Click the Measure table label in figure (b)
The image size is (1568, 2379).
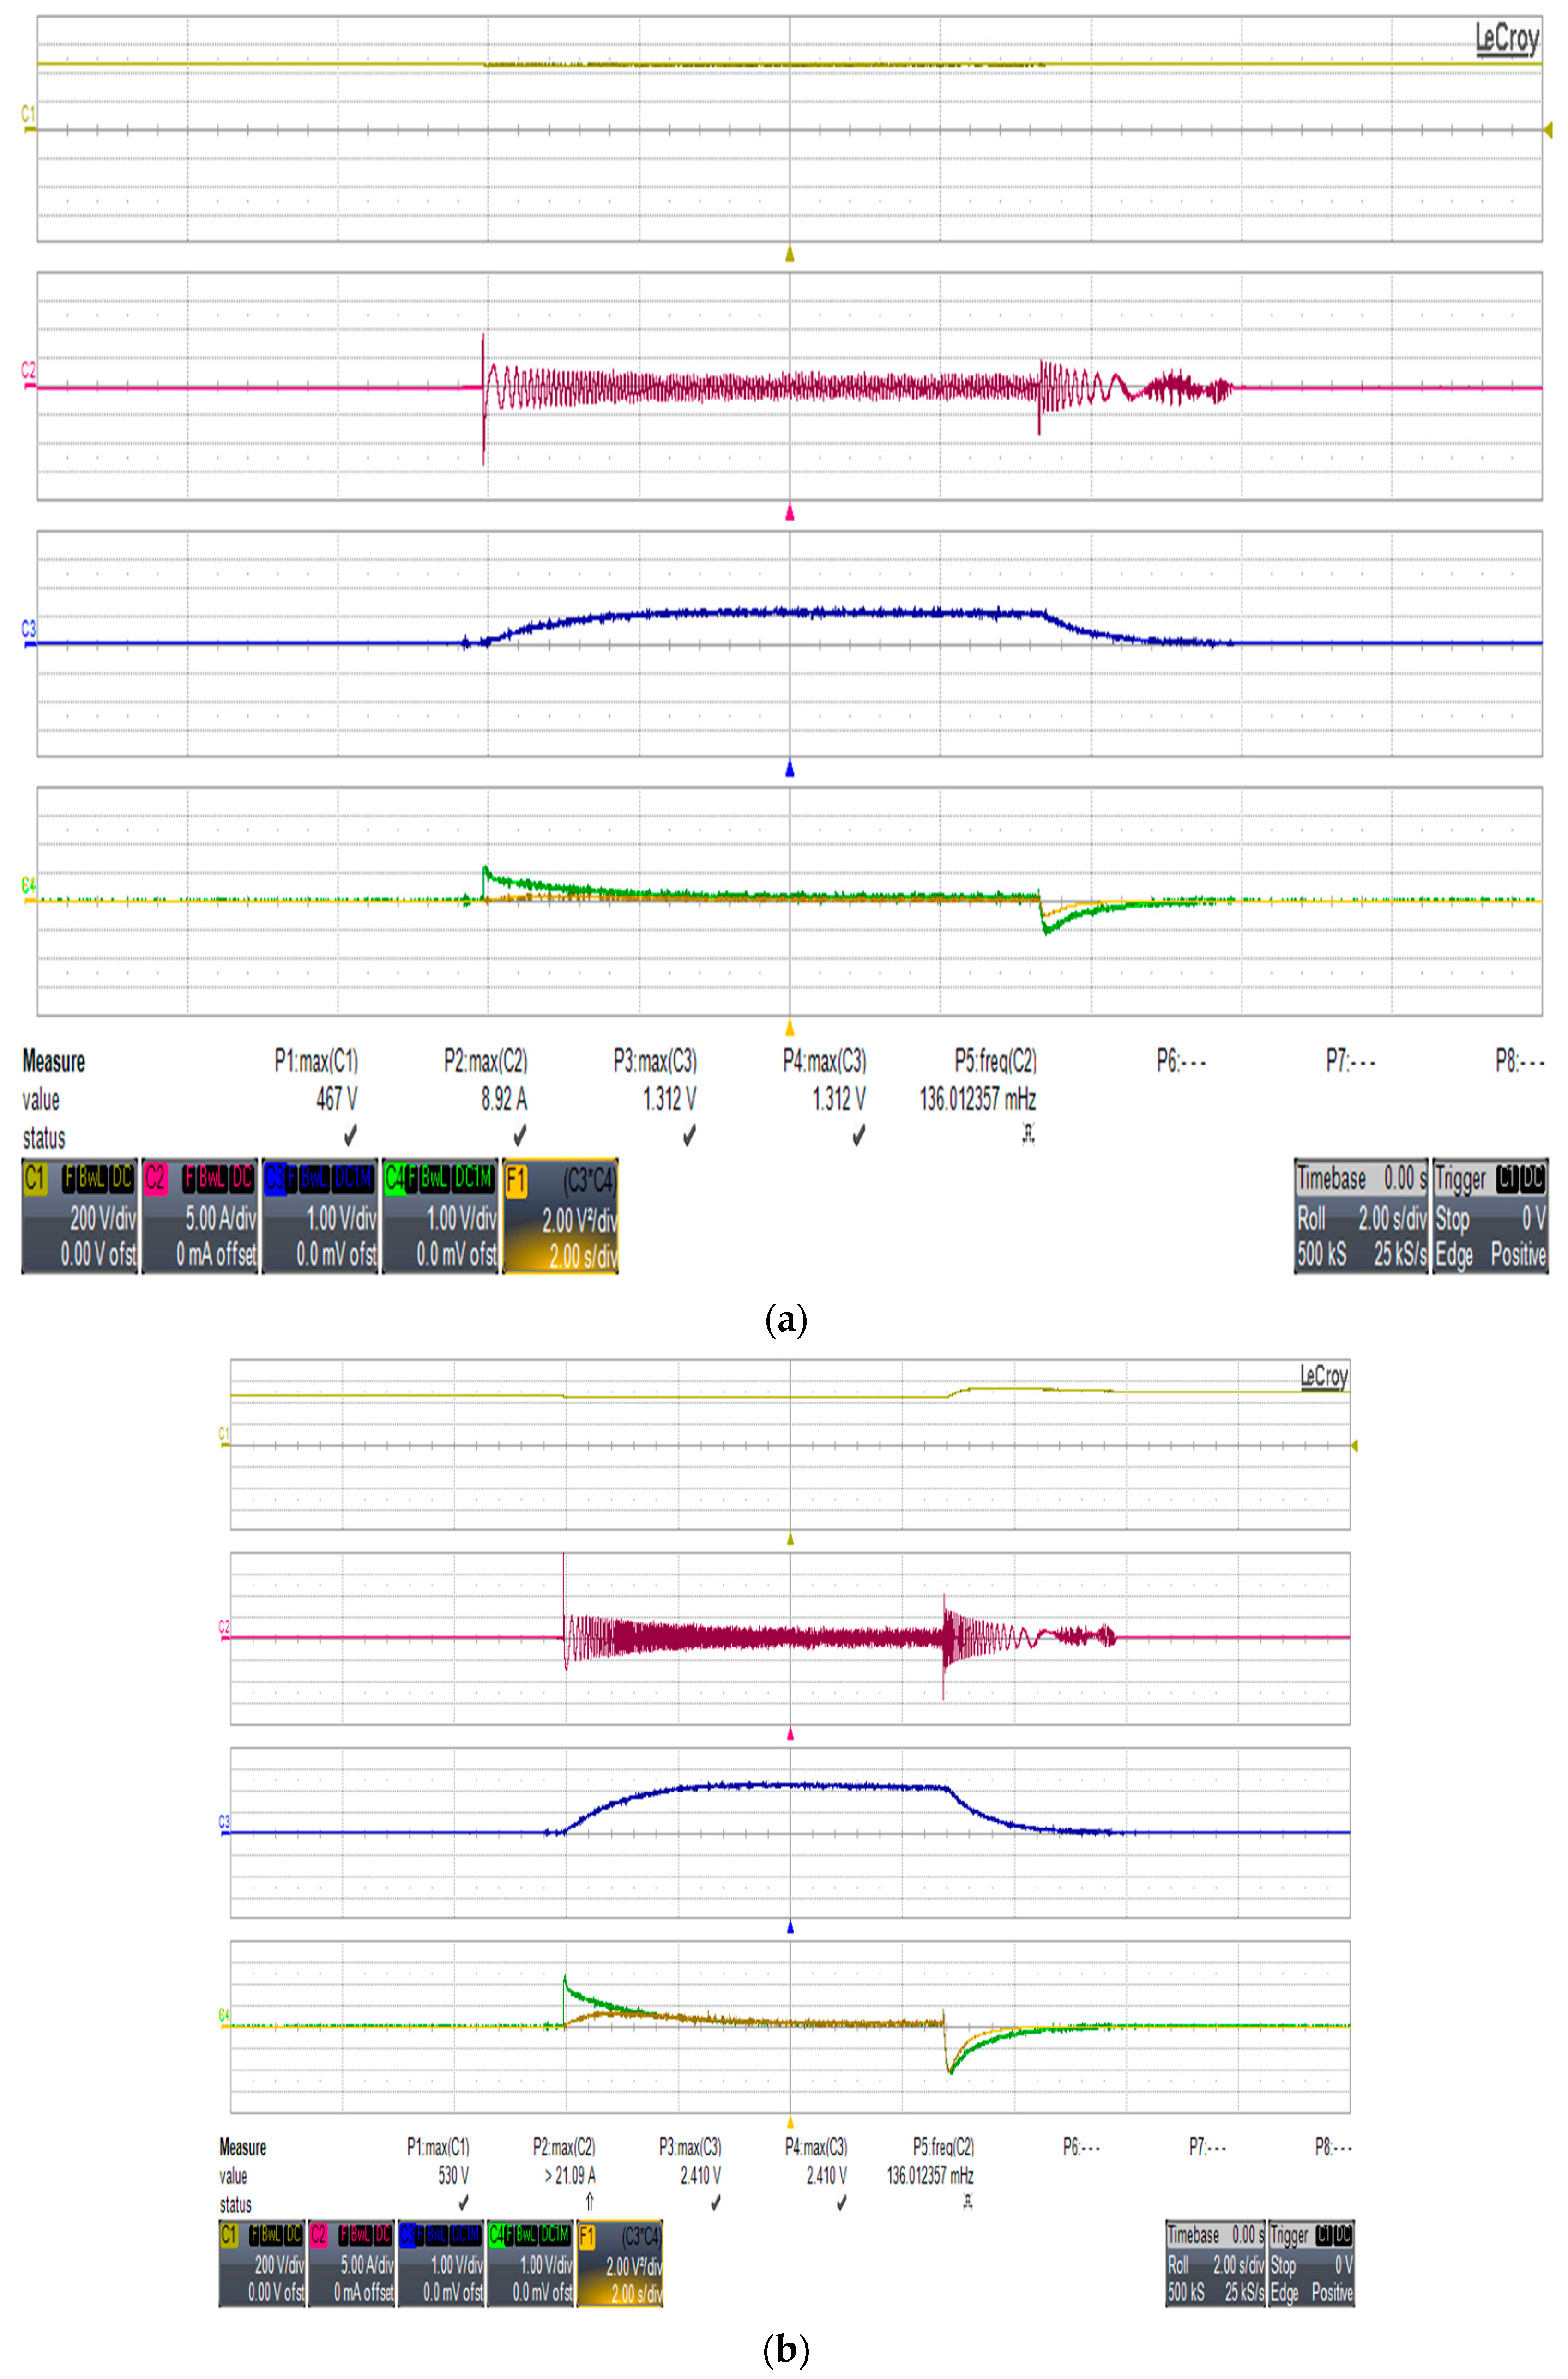coord(242,2147)
